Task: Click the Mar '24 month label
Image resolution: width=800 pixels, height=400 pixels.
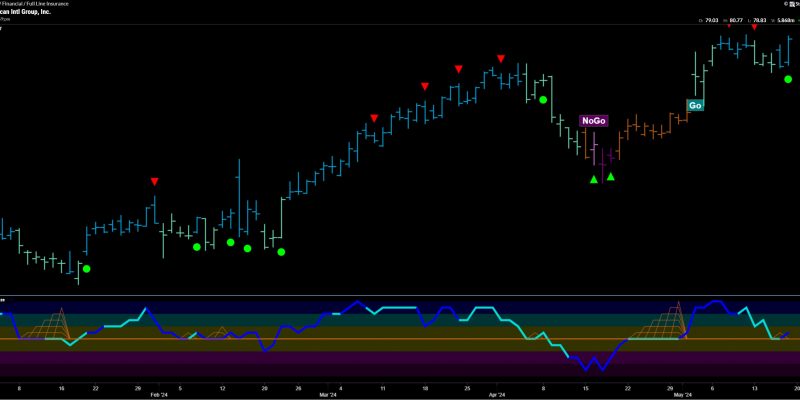Action: coord(328,395)
